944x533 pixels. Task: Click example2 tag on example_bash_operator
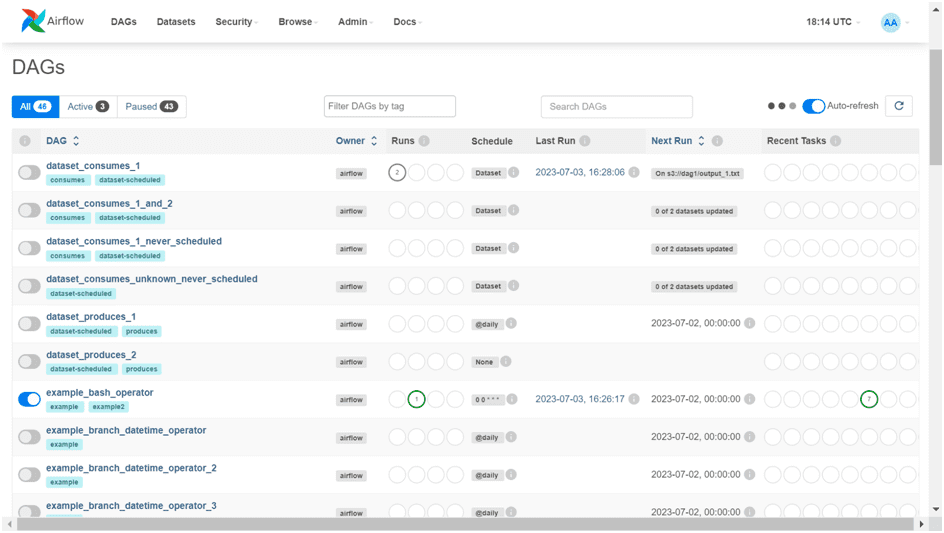(x=108, y=407)
